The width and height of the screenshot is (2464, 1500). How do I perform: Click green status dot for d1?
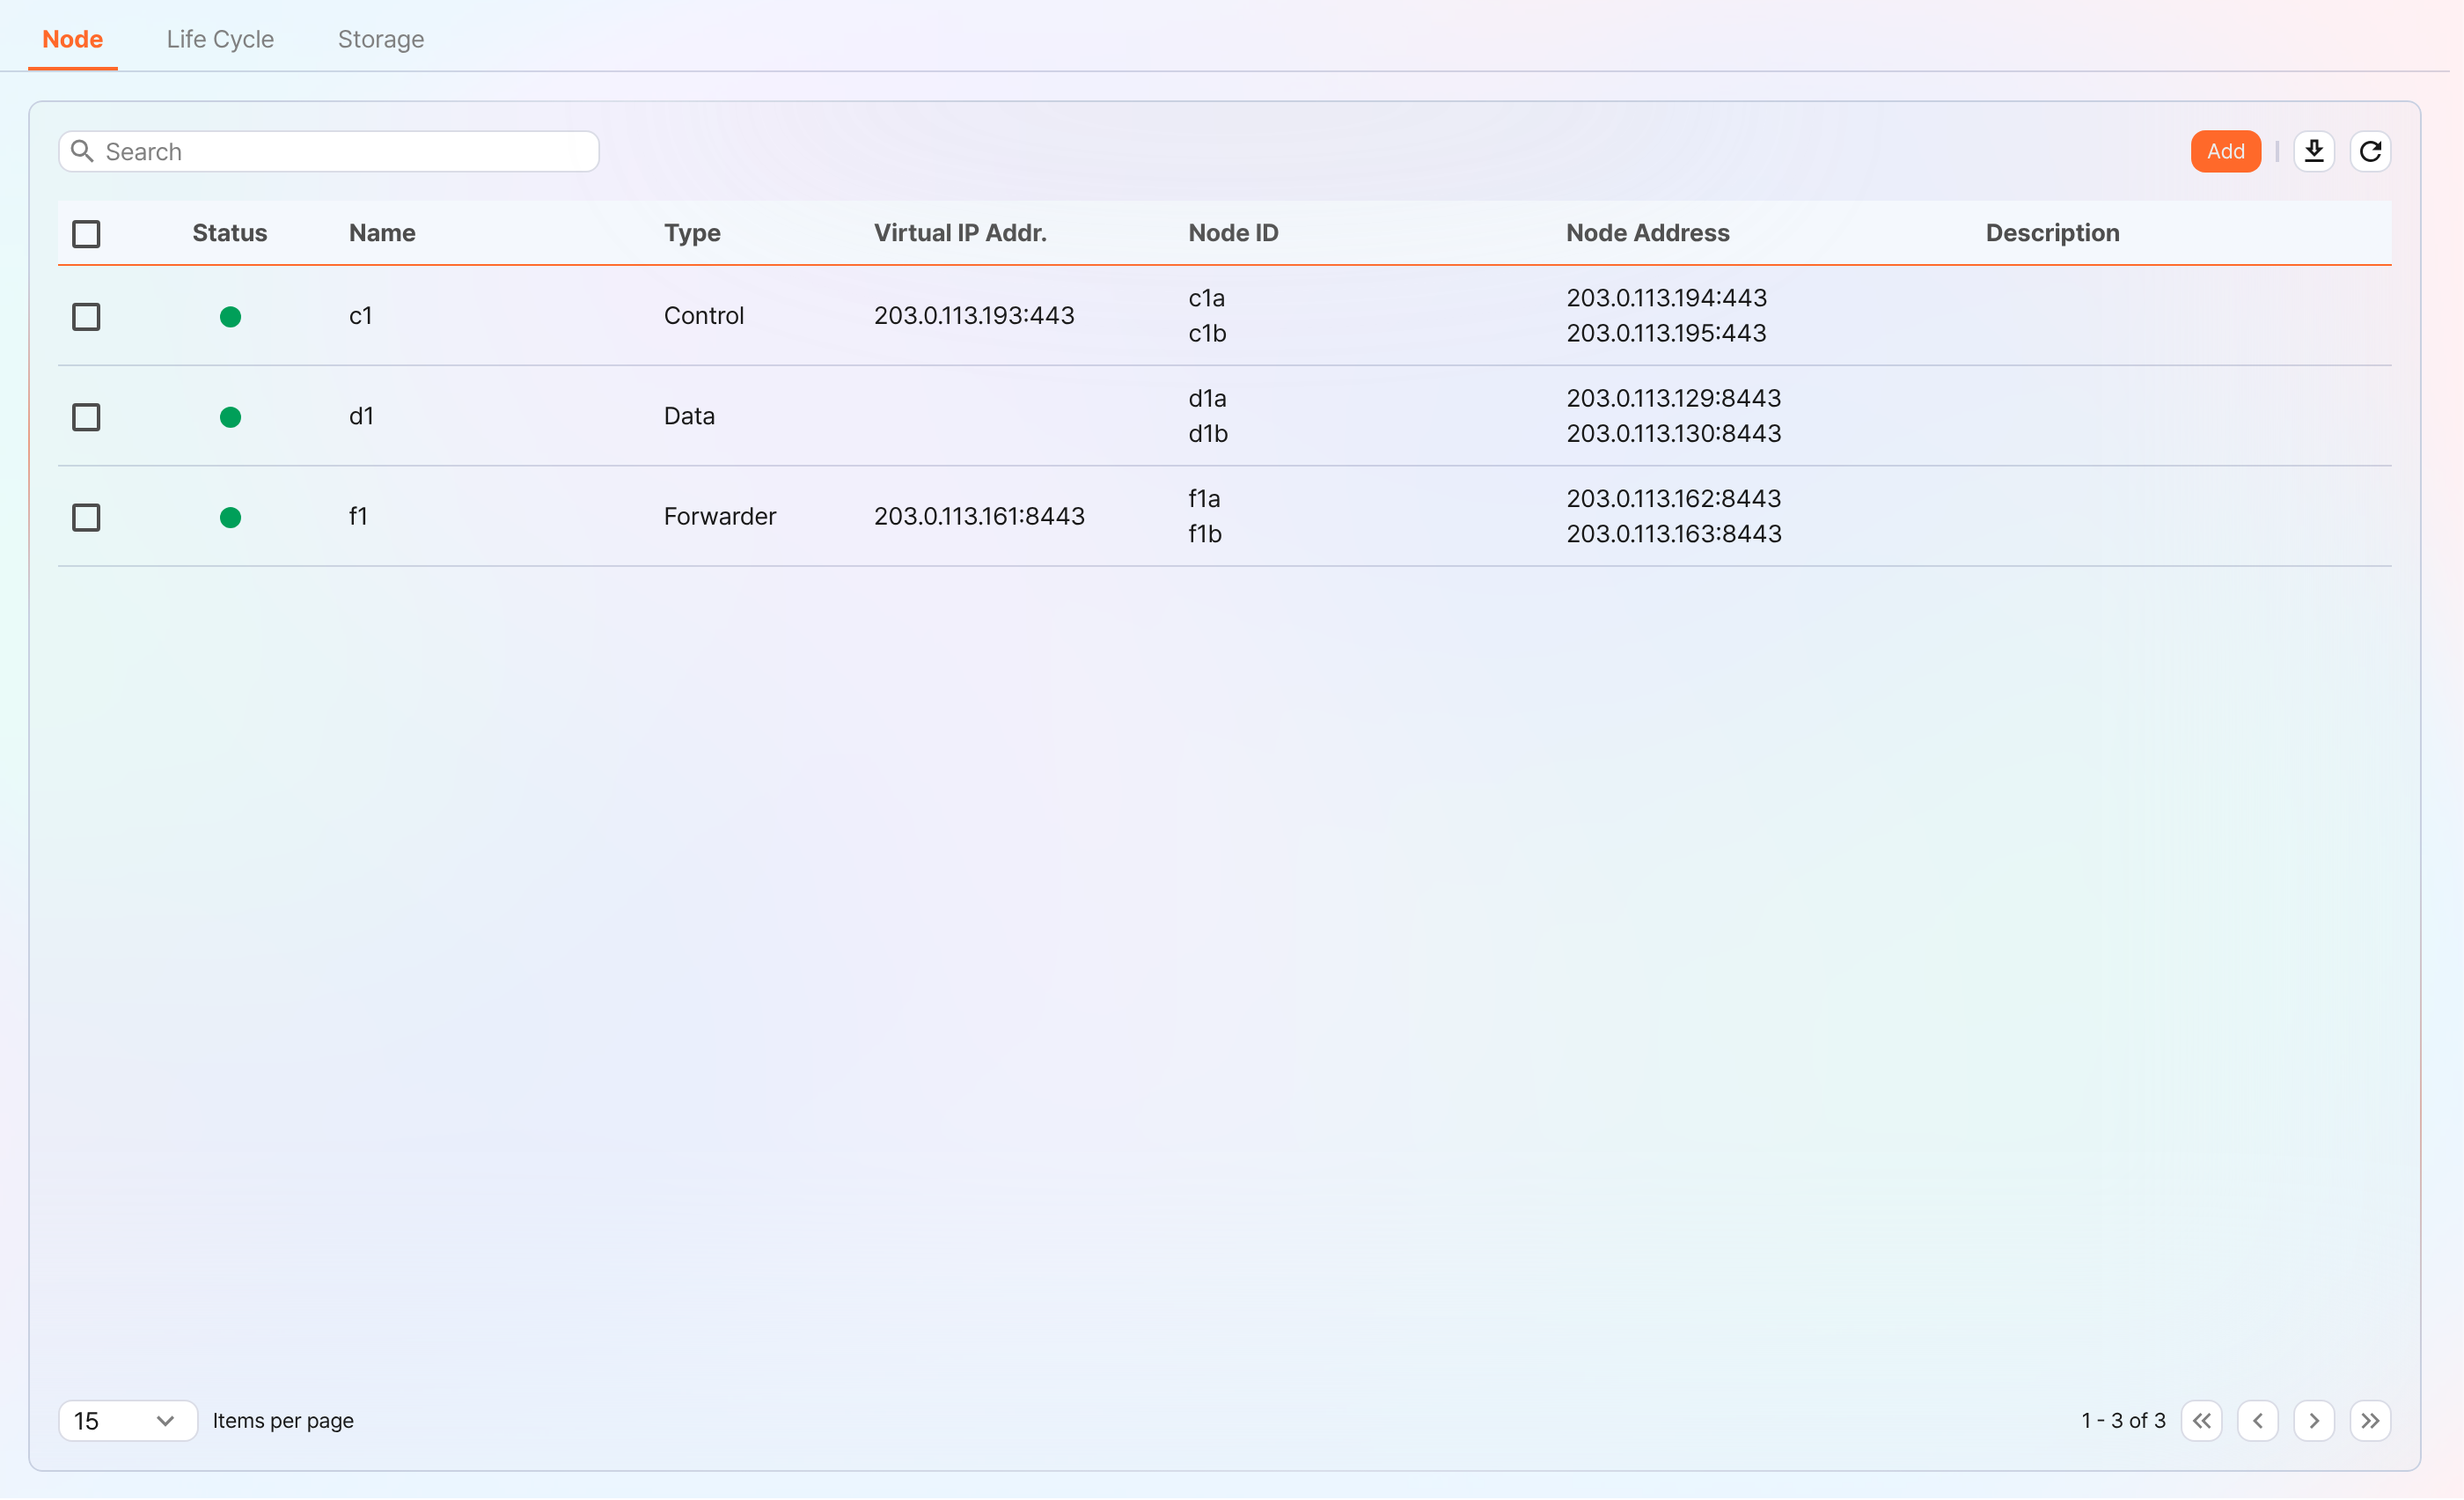tap(230, 417)
